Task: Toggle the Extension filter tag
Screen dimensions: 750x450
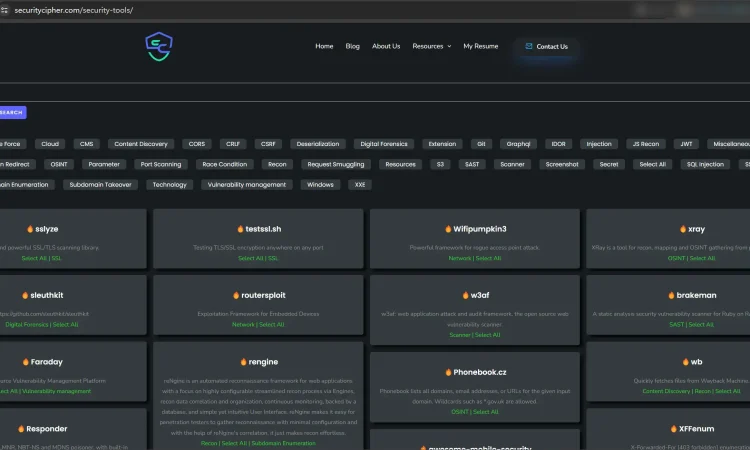Action: point(442,144)
